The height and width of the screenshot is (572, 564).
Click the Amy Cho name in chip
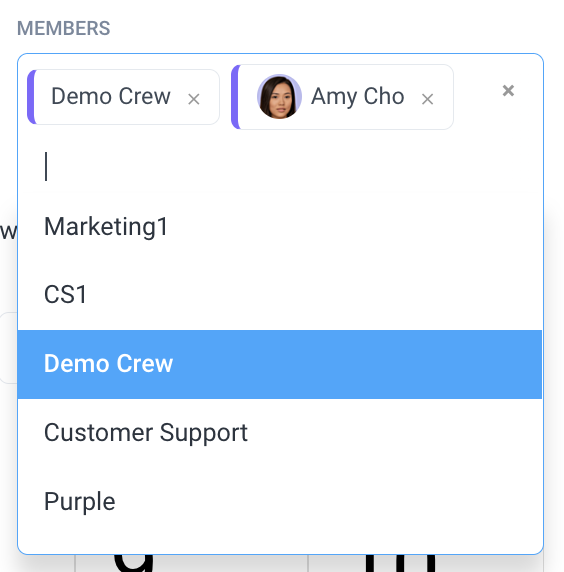(358, 97)
